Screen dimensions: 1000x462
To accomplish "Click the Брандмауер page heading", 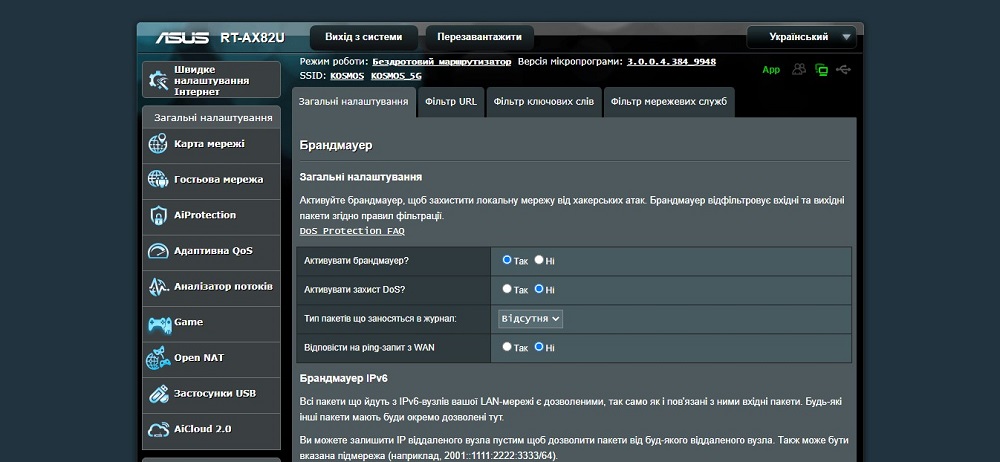I will (336, 145).
